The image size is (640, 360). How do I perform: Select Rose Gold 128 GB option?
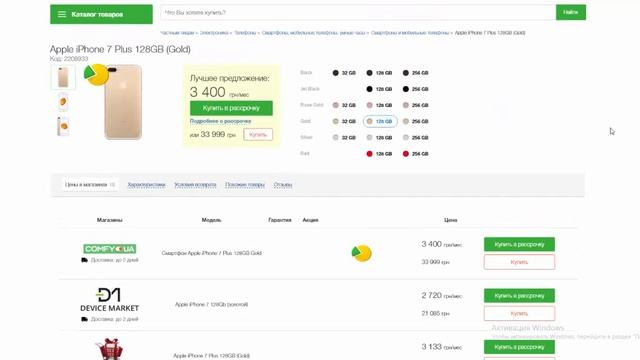(x=379, y=105)
